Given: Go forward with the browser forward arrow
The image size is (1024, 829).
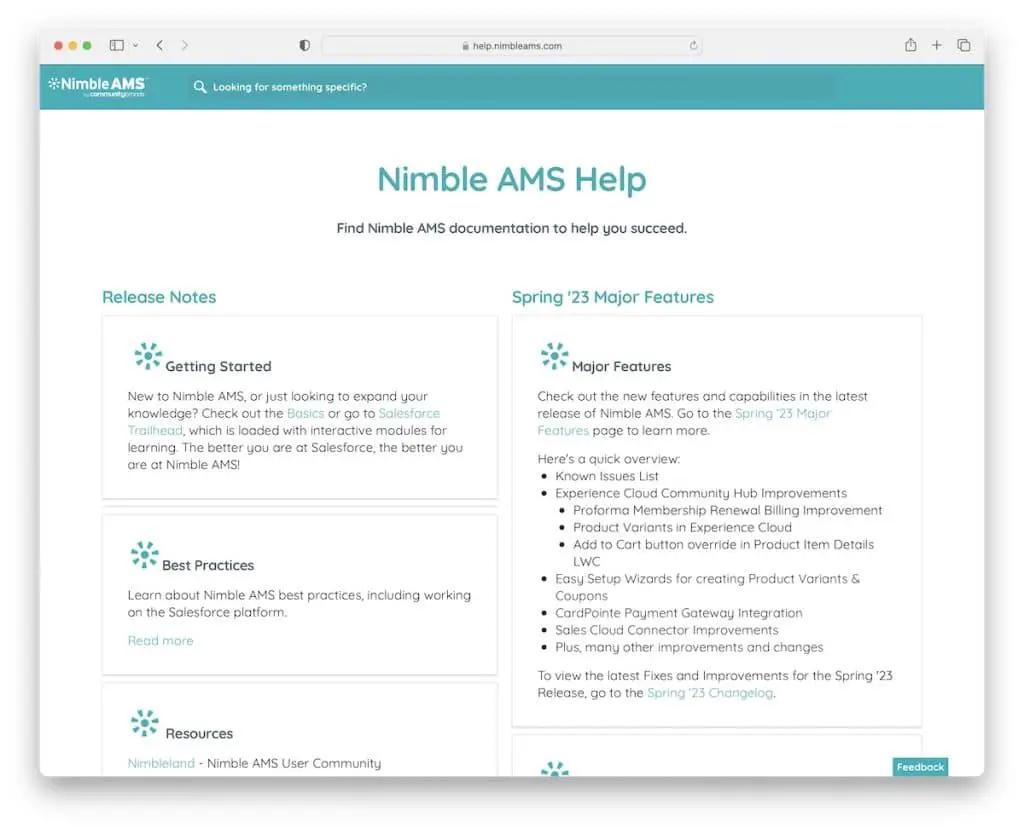Looking at the screenshot, I should [x=185, y=45].
